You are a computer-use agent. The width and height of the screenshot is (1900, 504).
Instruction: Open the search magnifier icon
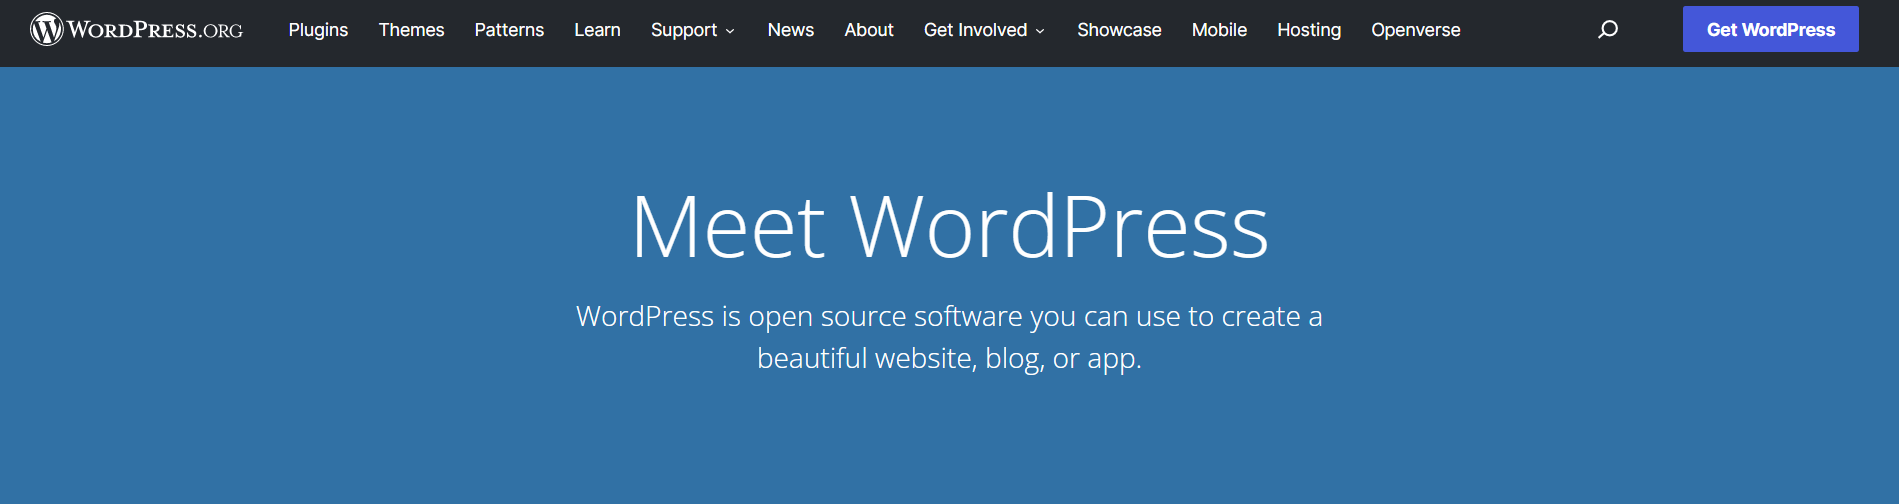pyautogui.click(x=1608, y=30)
